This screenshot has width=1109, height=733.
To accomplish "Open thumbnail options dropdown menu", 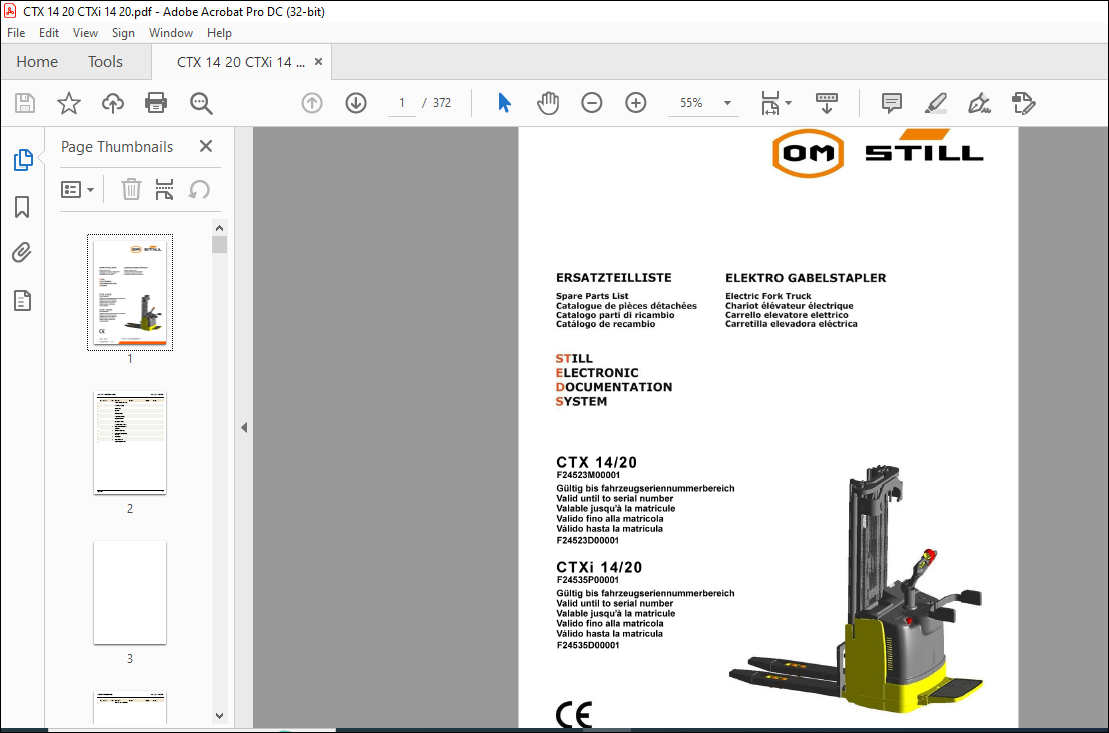I will (78, 190).
